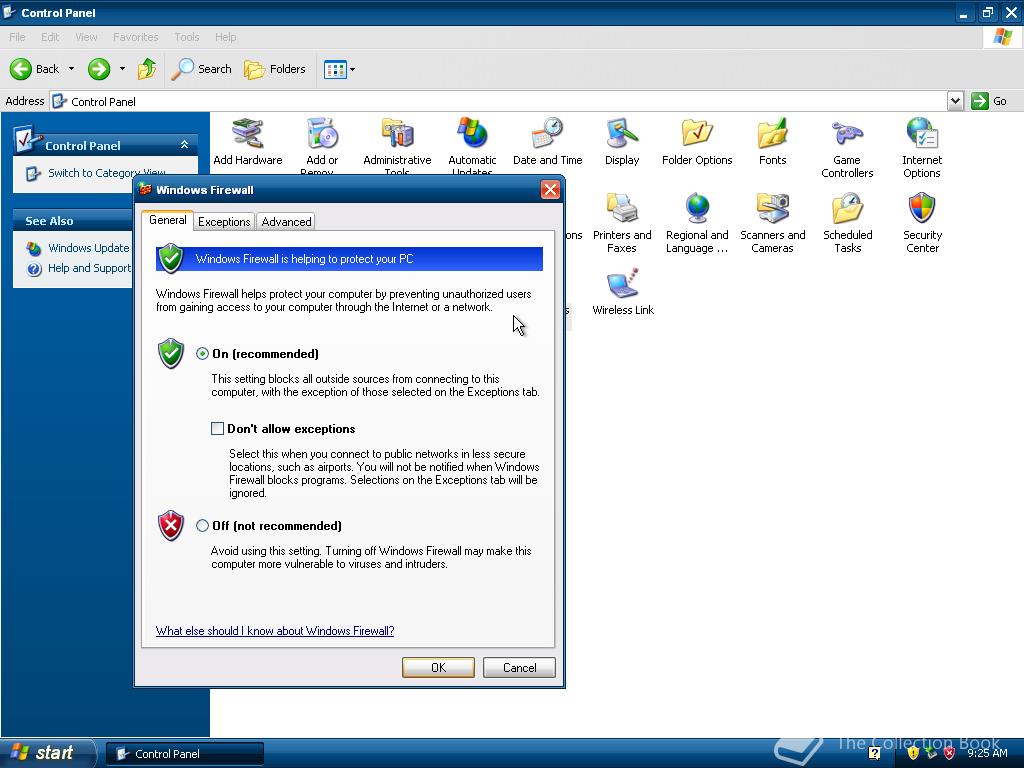Open the Windows Update link

88,248
